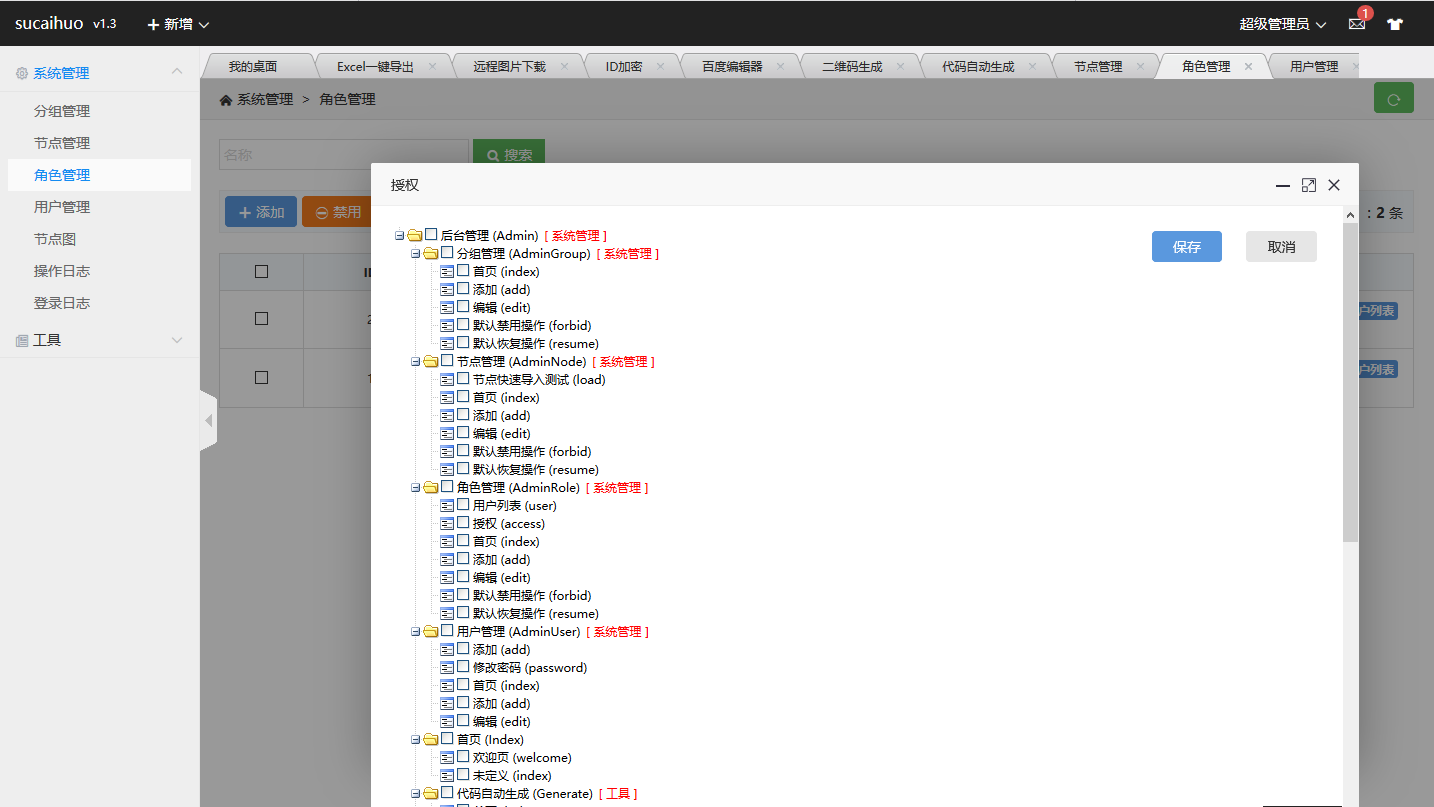Collapse the 角色管理 (AdminRole) node
This screenshot has height=807, width=1434.
pyautogui.click(x=415, y=487)
